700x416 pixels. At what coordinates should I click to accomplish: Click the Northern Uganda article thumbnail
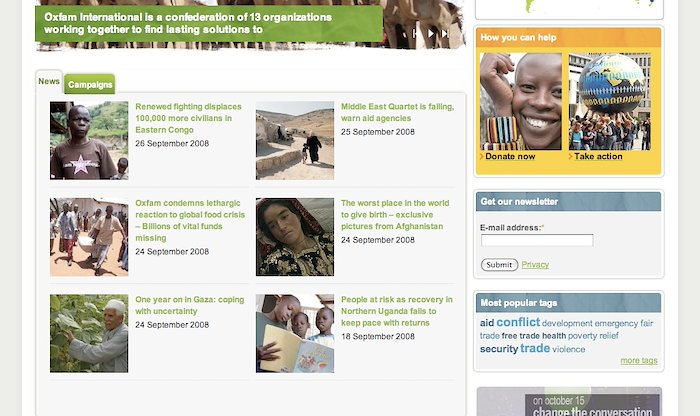pyautogui.click(x=295, y=333)
